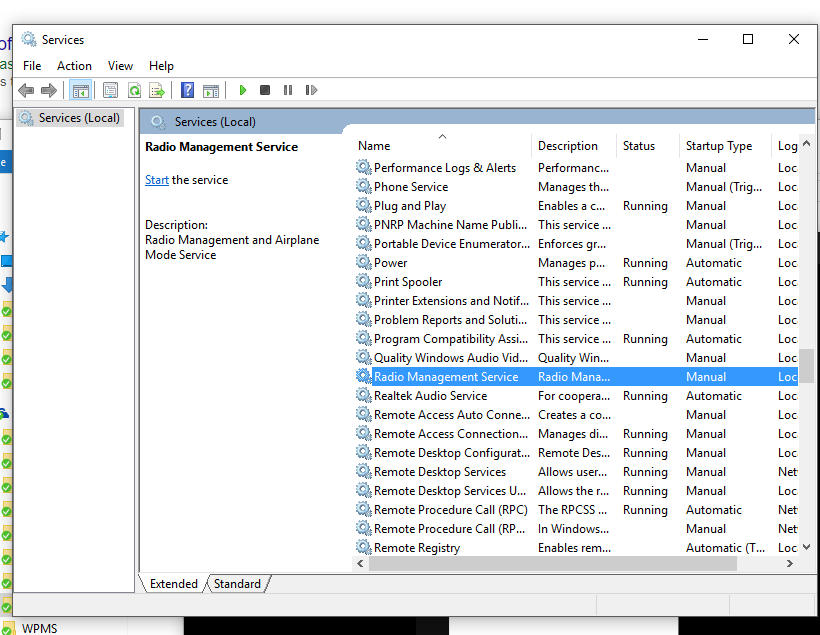Click the Back arrow toolbar icon
Viewport: 820px width, 635px height.
pos(26,90)
